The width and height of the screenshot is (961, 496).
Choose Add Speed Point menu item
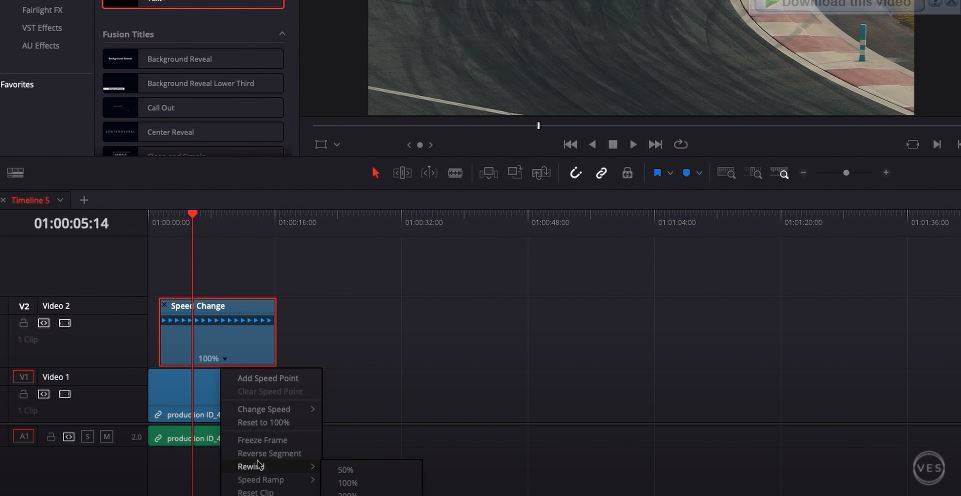pos(268,378)
